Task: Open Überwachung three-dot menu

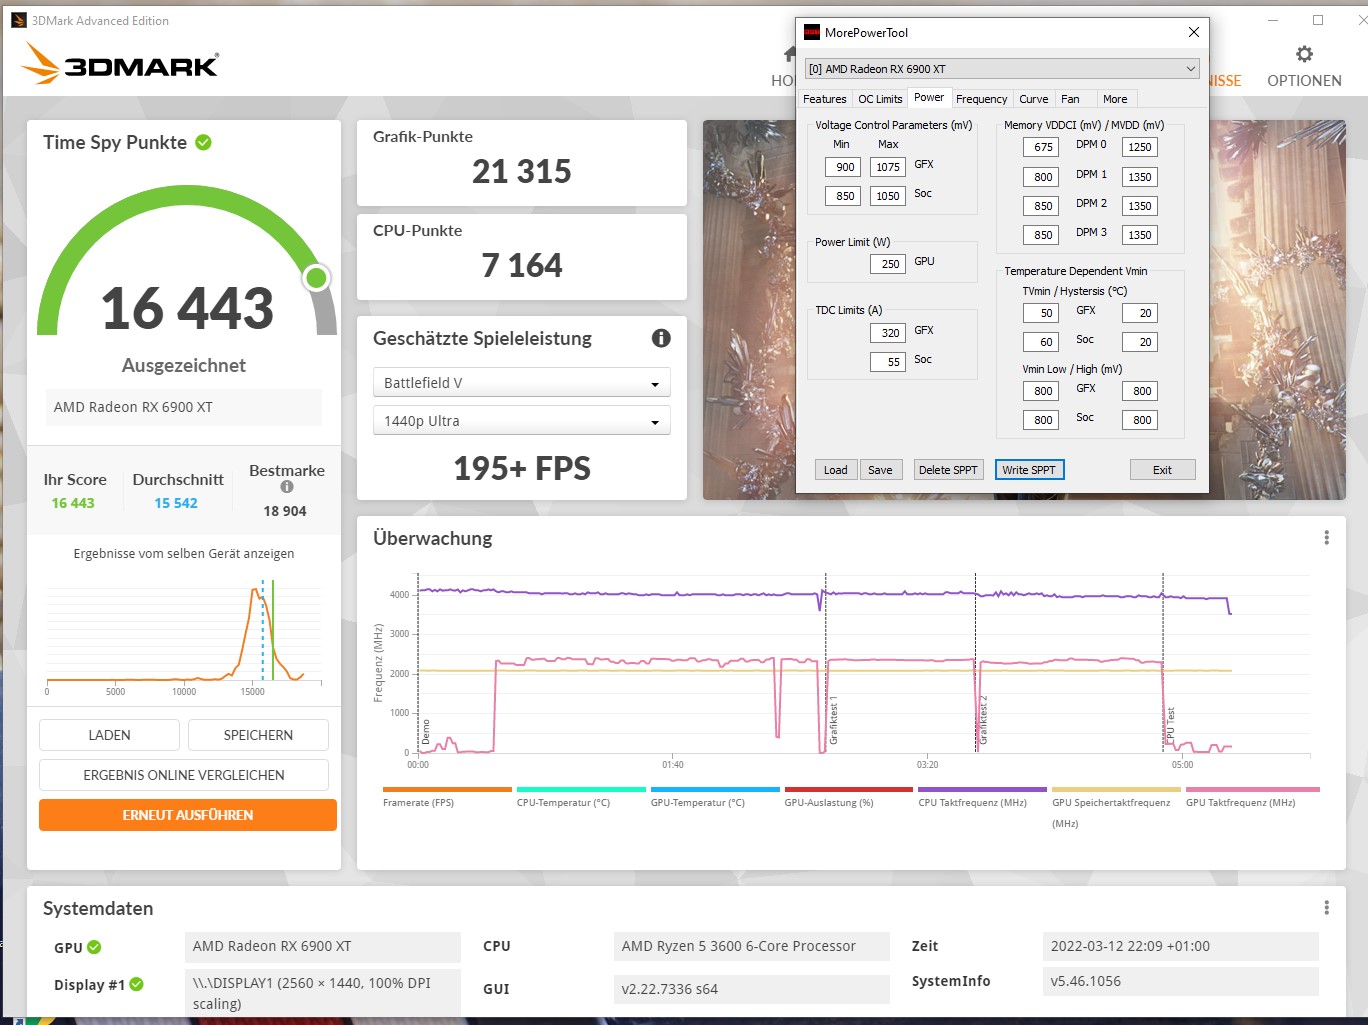Action: (1327, 538)
